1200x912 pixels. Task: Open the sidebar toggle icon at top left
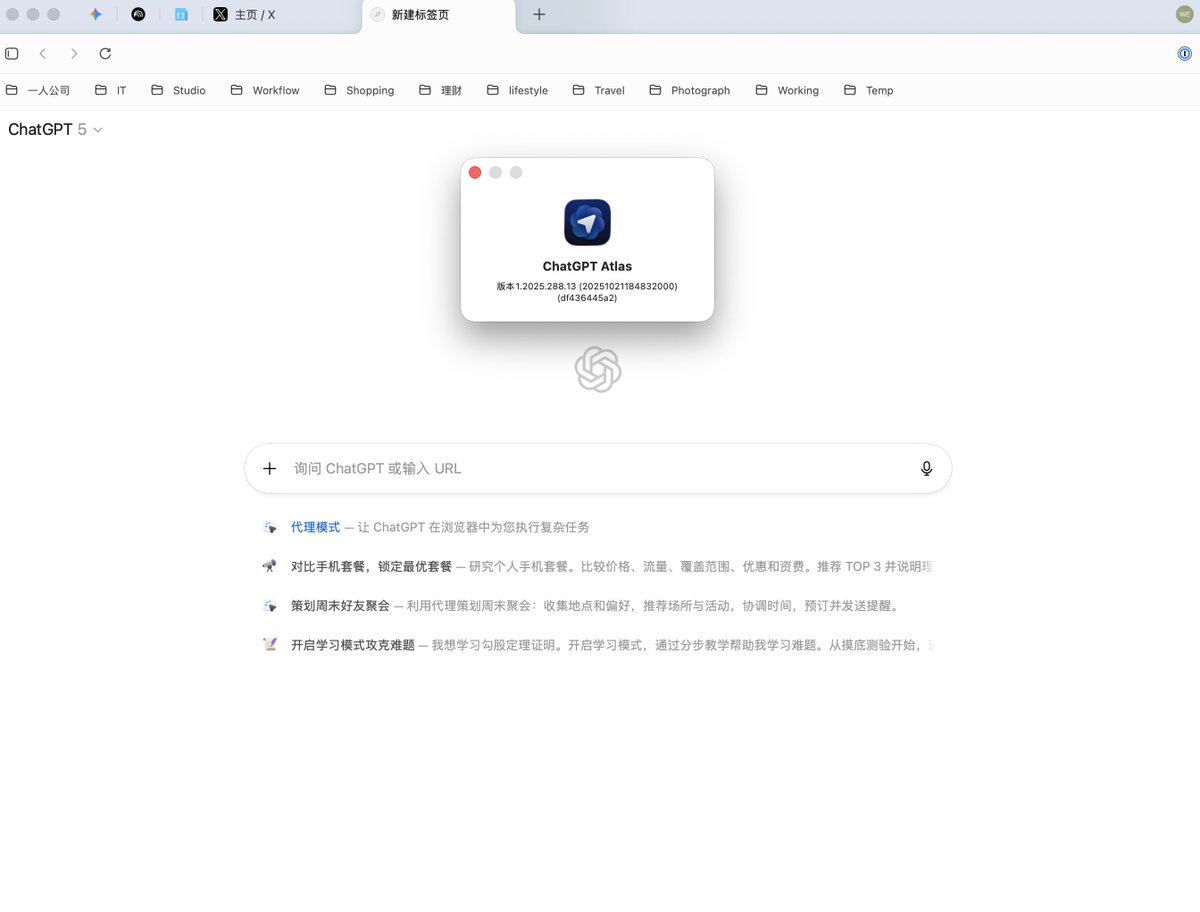(x=11, y=53)
